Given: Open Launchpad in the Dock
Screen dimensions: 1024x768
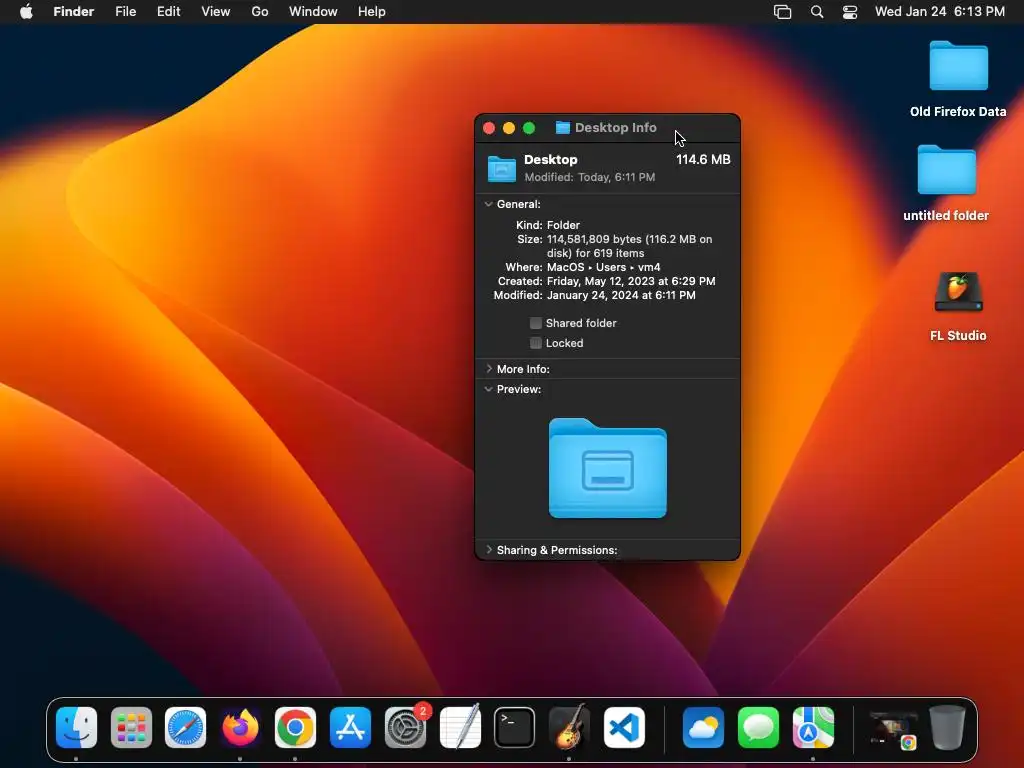Looking at the screenshot, I should 131,728.
